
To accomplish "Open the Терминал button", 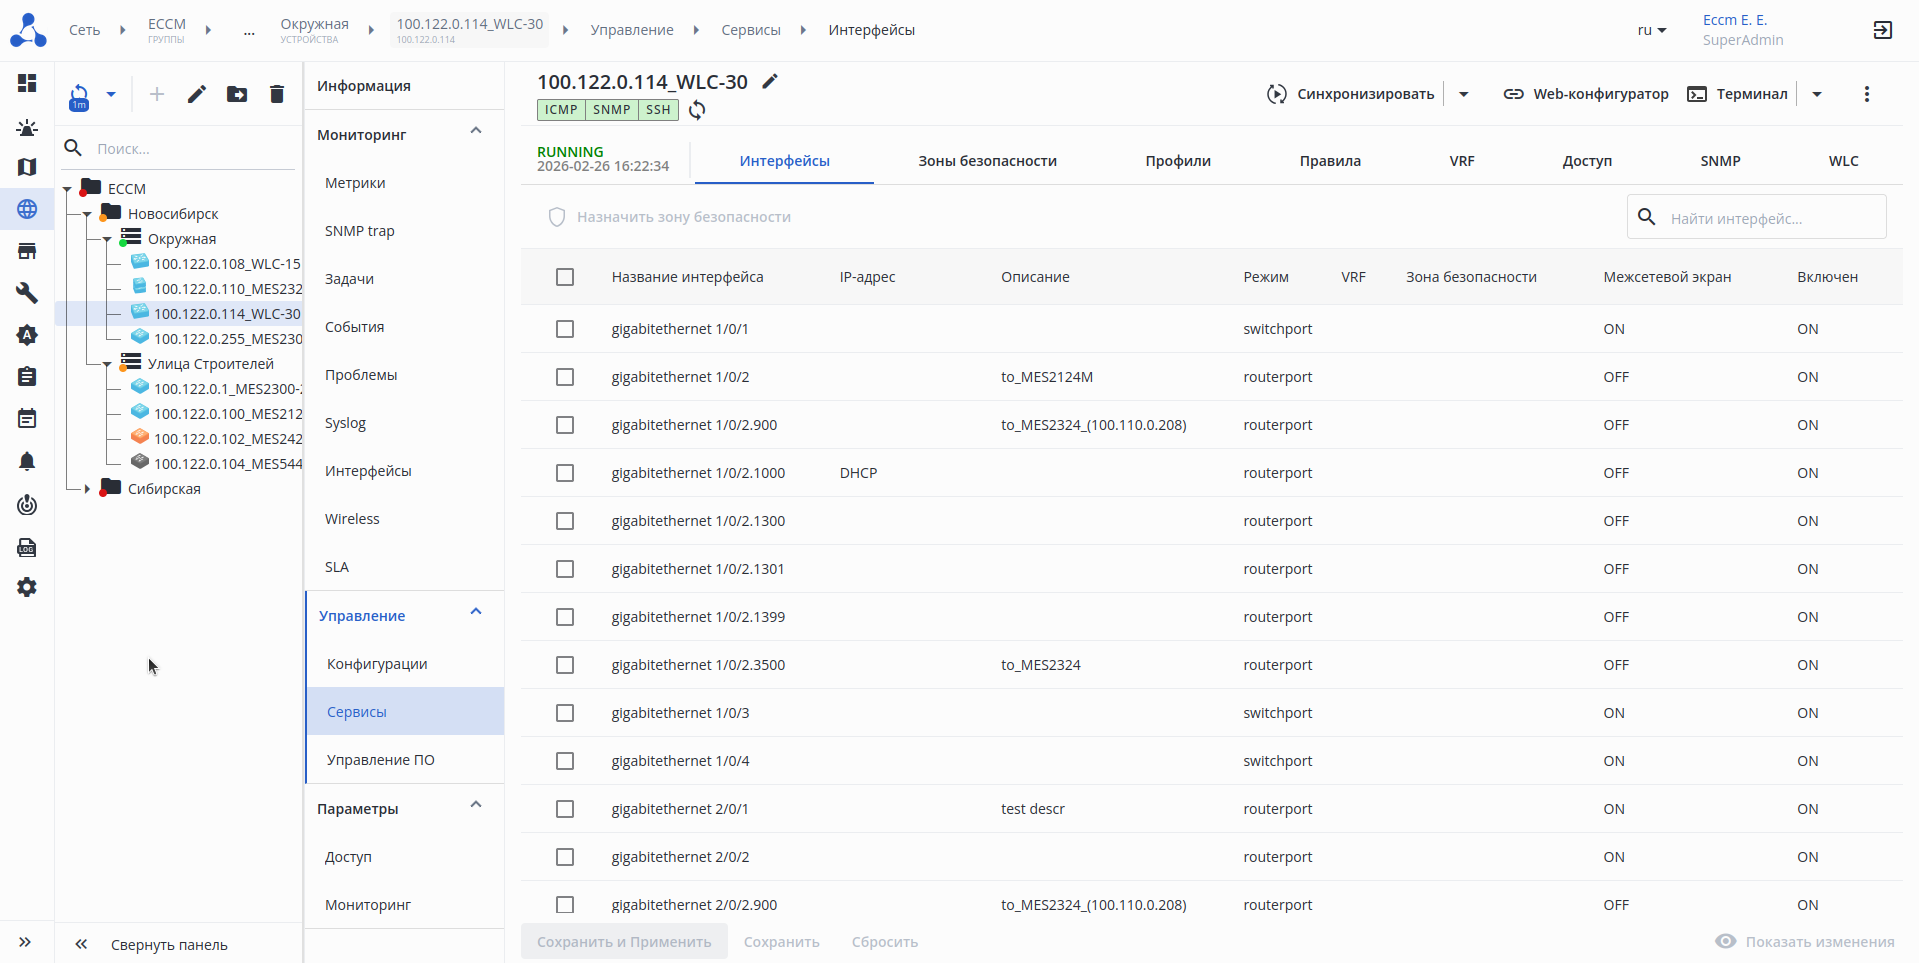I will coord(1737,94).
